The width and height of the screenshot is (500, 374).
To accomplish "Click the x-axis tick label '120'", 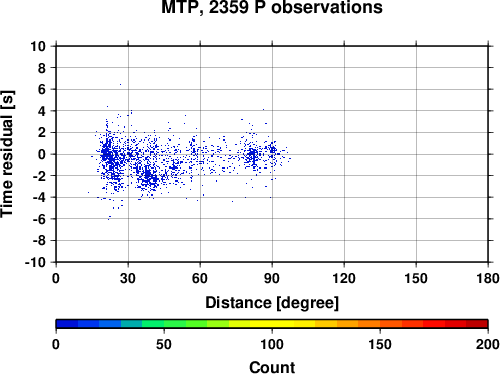I will (x=344, y=278).
